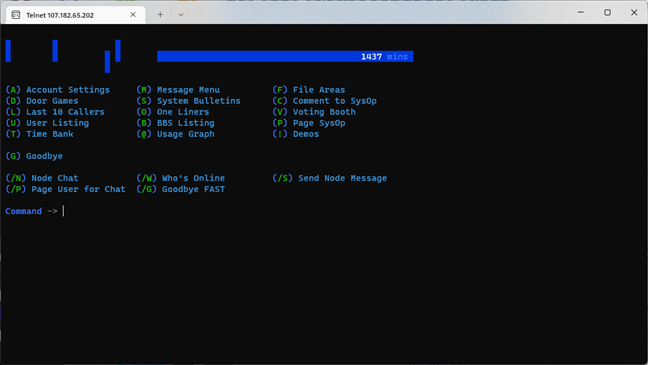This screenshot has width=648, height=365.
Task: Click the (/G) Goodbye FAST entry
Action: coord(181,189)
